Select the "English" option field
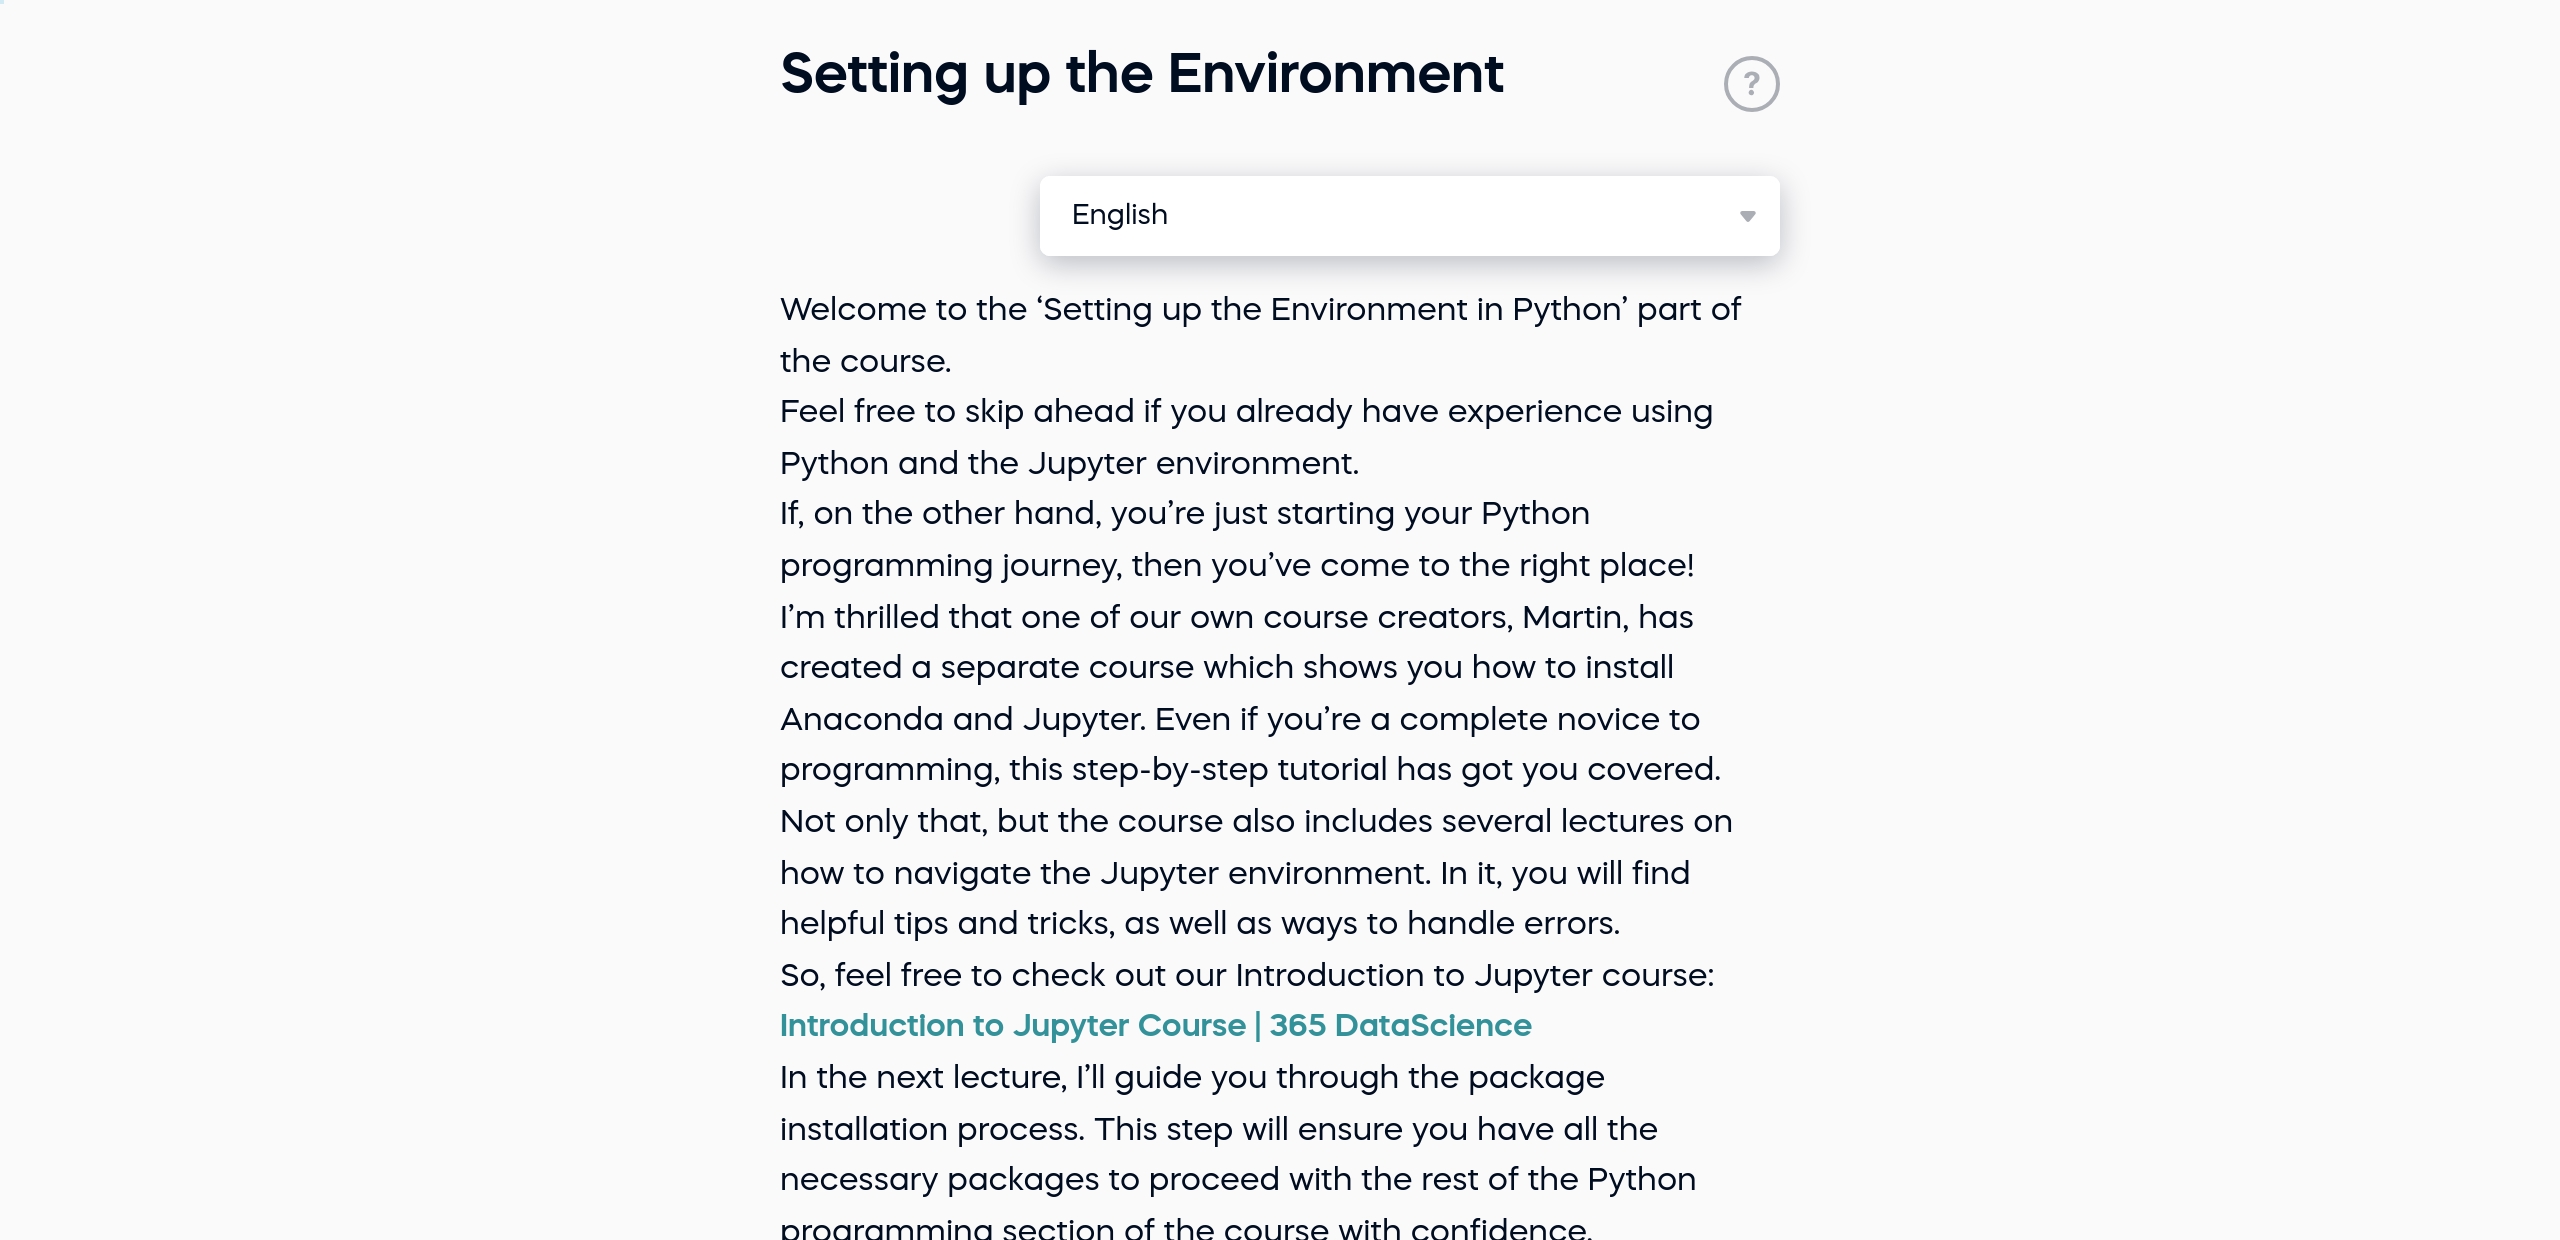 point(1119,216)
